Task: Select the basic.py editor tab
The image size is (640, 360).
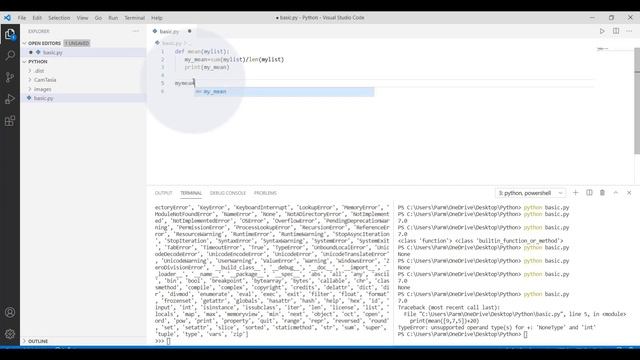Action: coord(169,31)
